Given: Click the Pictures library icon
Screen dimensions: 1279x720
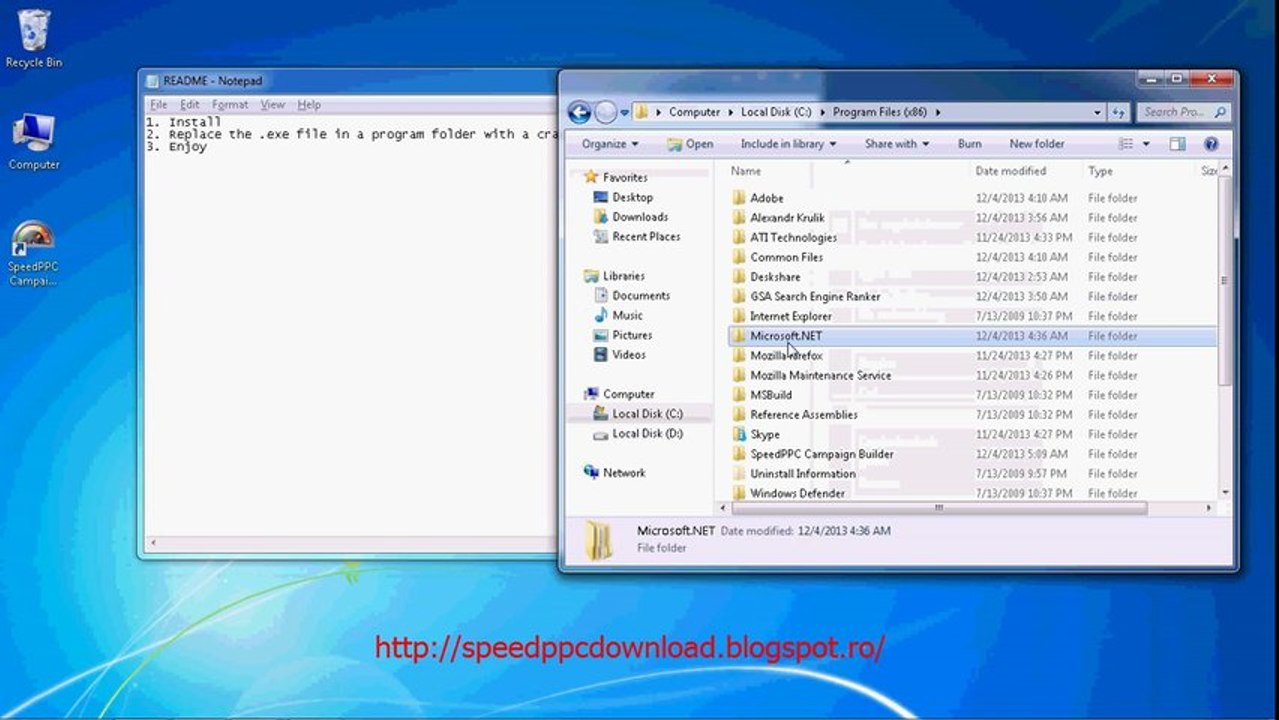Looking at the screenshot, I should click(x=601, y=335).
